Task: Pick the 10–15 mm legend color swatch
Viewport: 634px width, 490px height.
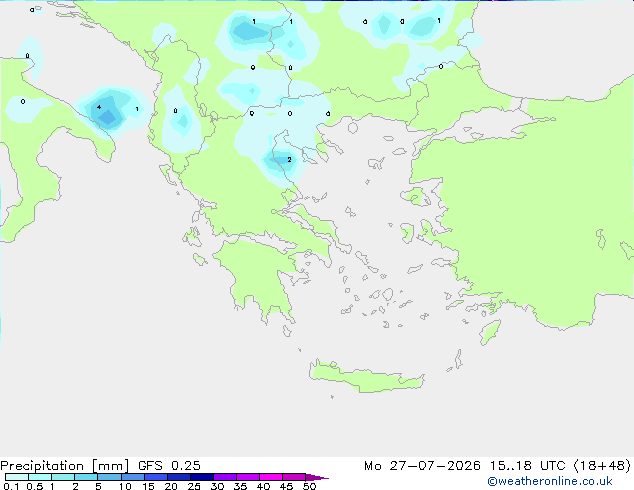Action: [x=133, y=477]
